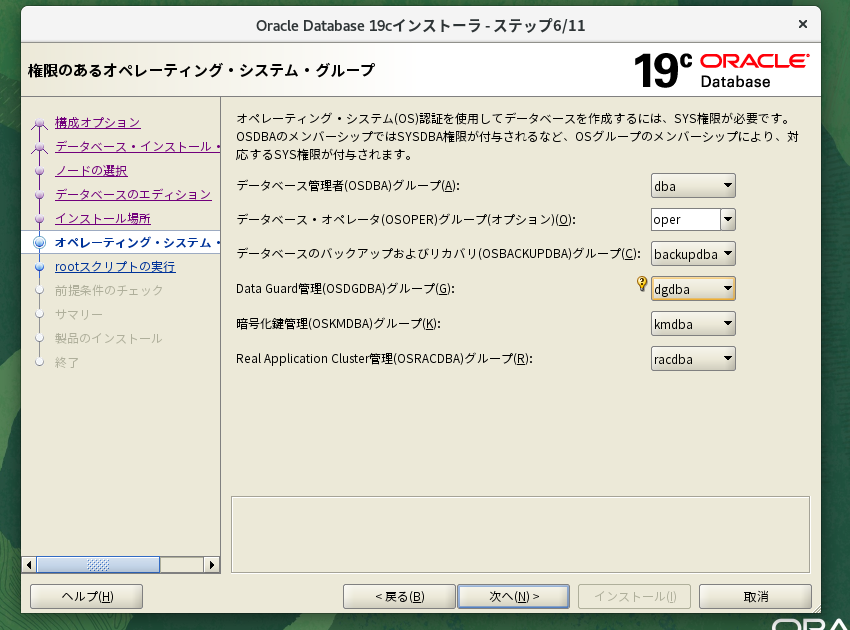850x630 pixels.
Task: Click the step marker beside インストール場所
Action: click(x=39, y=218)
